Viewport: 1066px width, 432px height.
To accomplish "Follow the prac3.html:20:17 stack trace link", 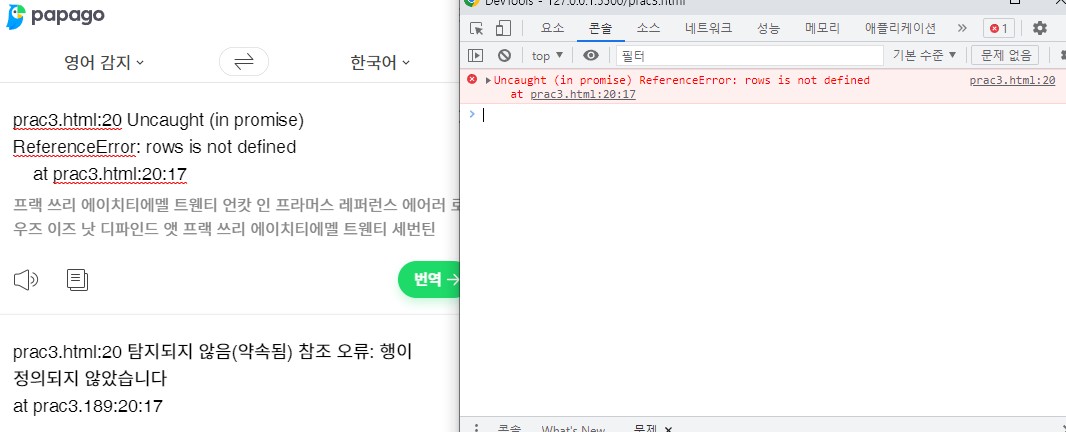I will (583, 95).
